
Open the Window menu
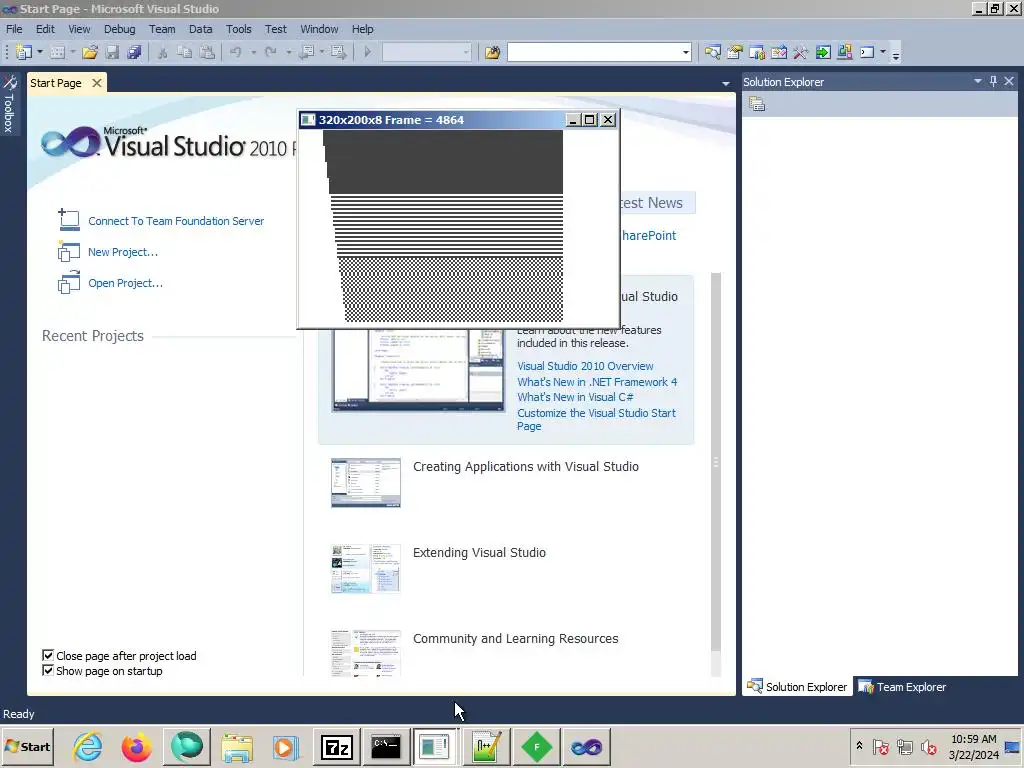pos(319,29)
